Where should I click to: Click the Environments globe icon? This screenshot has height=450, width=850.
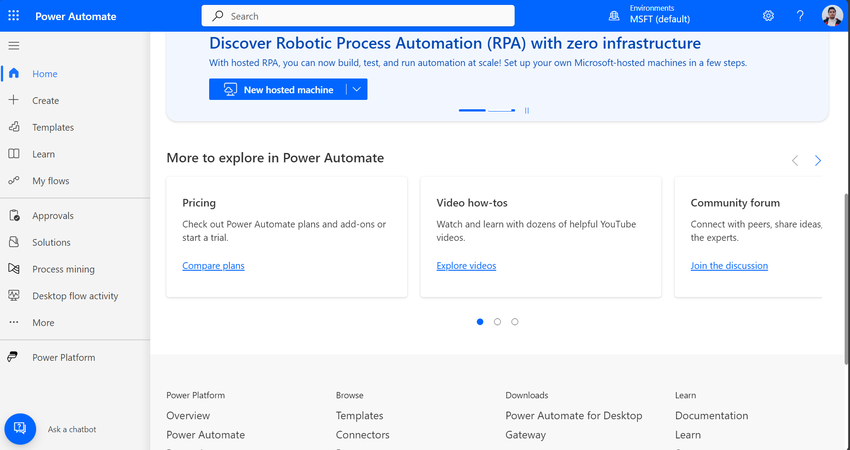[614, 16]
